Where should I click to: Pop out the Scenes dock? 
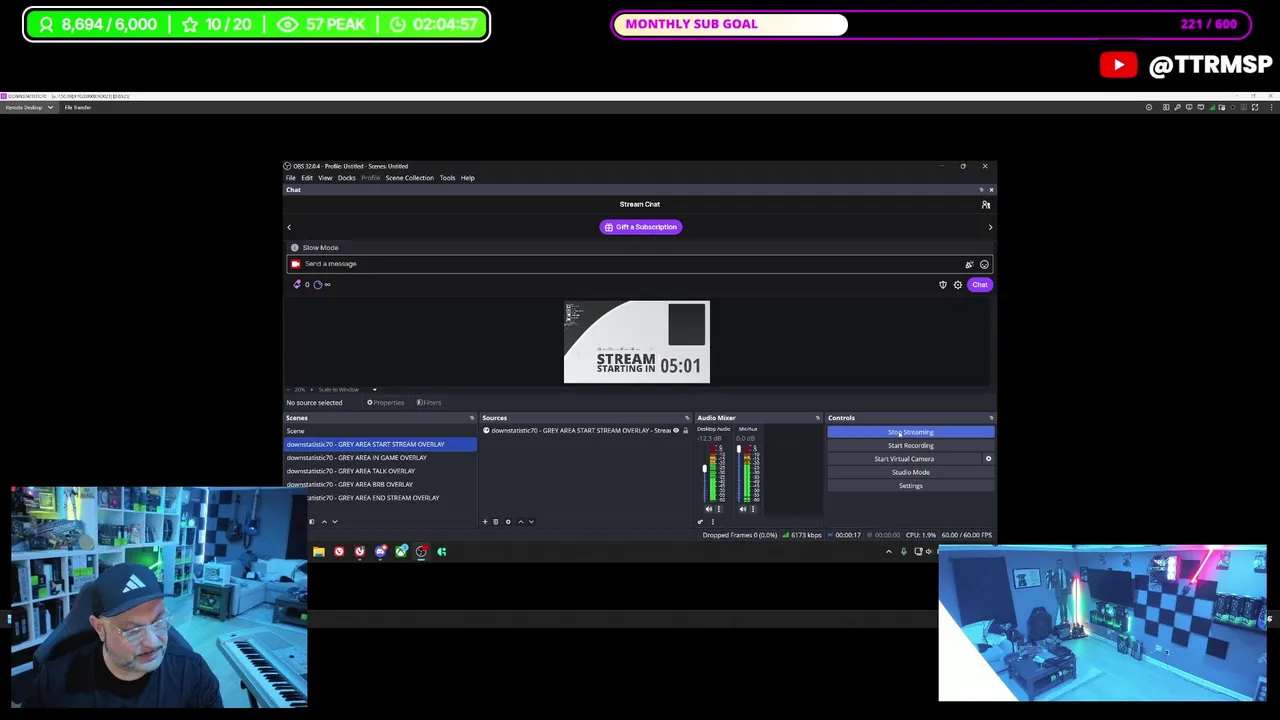pos(472,418)
